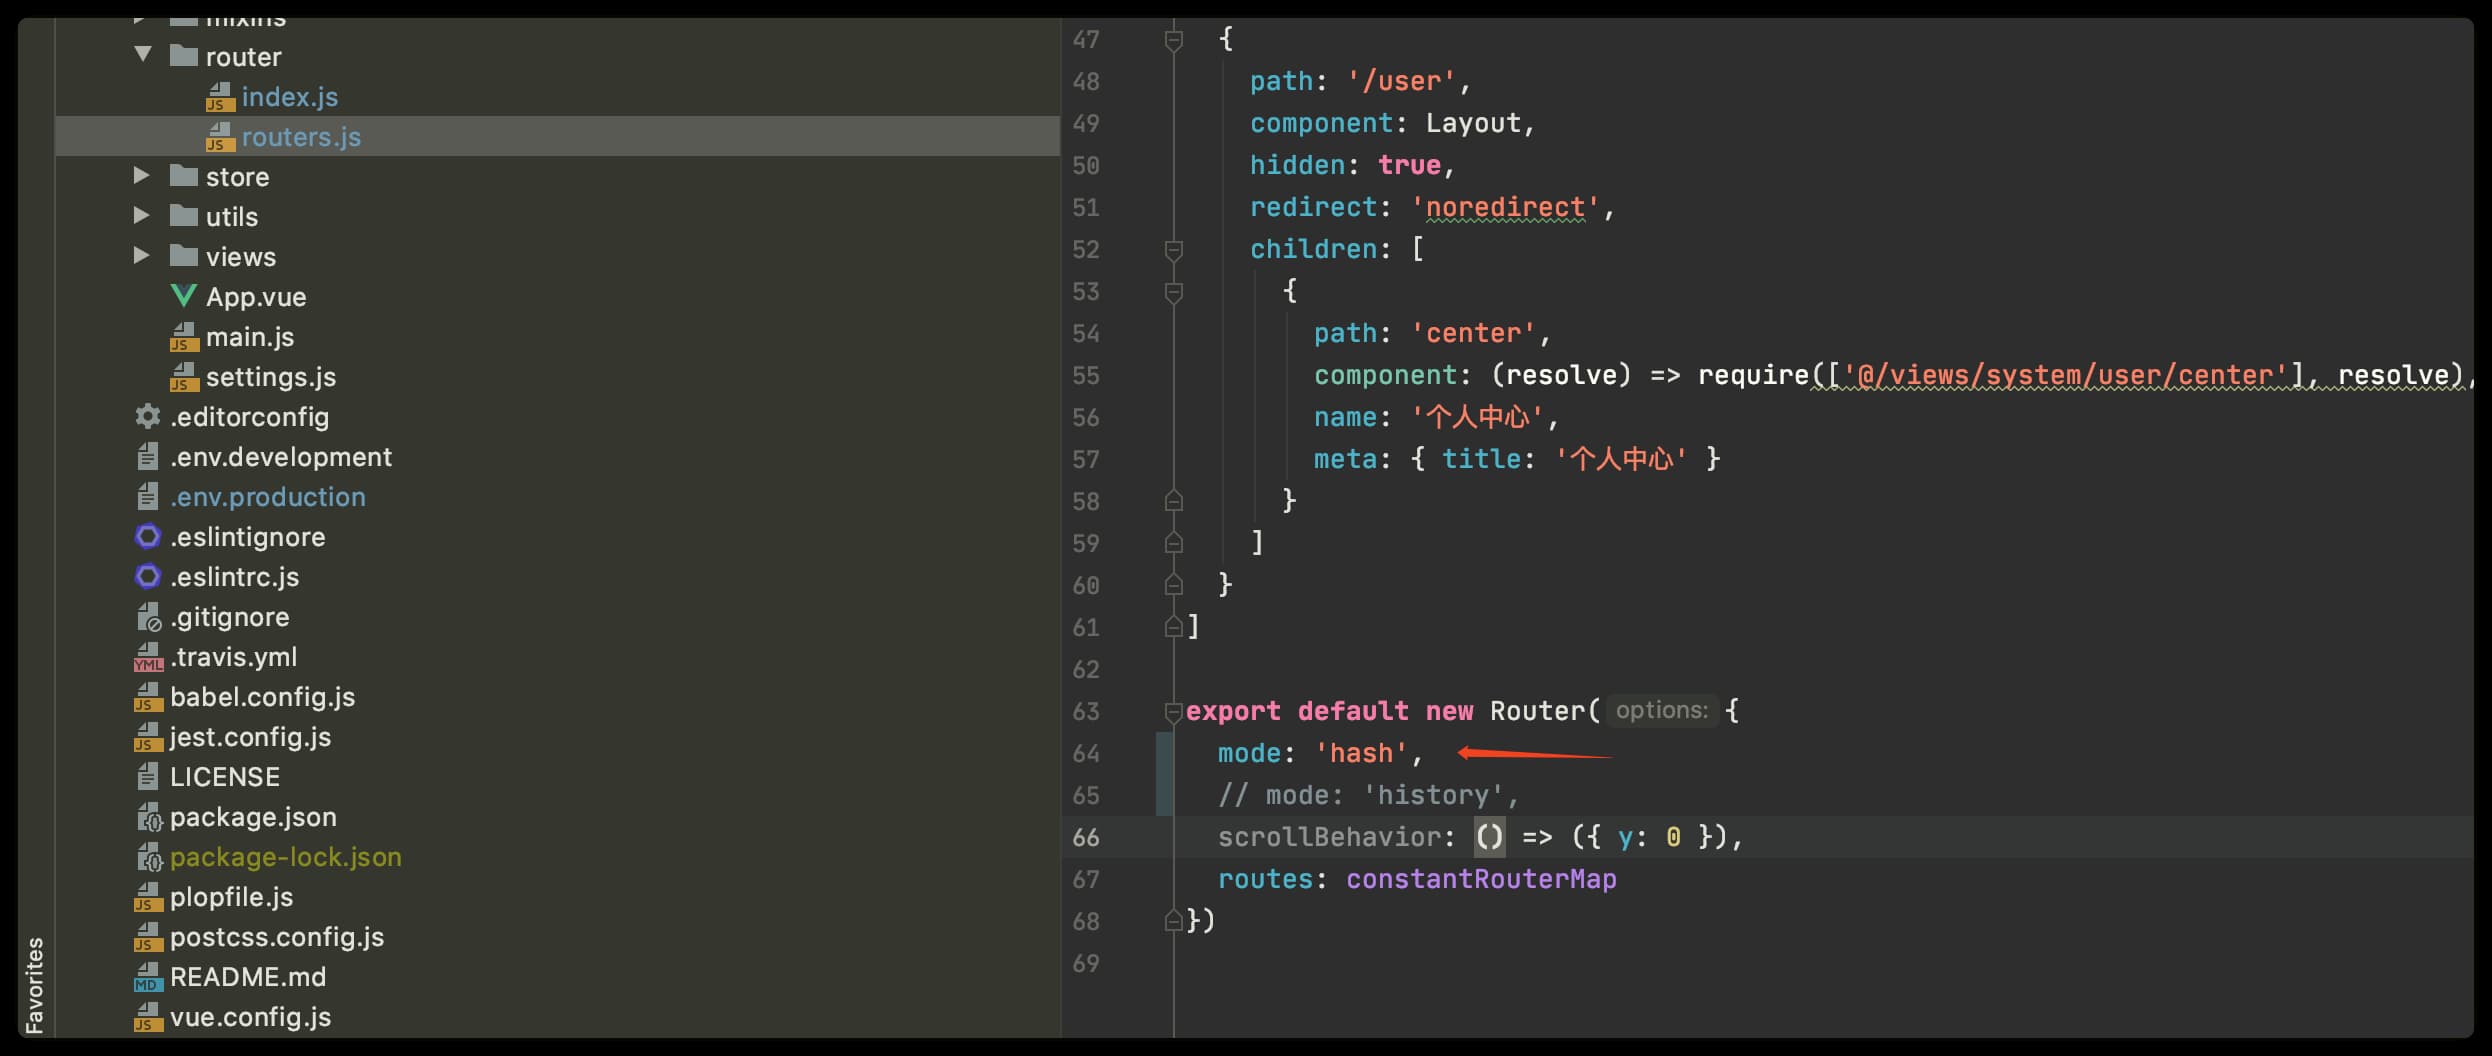Click the MD icon for README.md

pyautogui.click(x=148, y=977)
